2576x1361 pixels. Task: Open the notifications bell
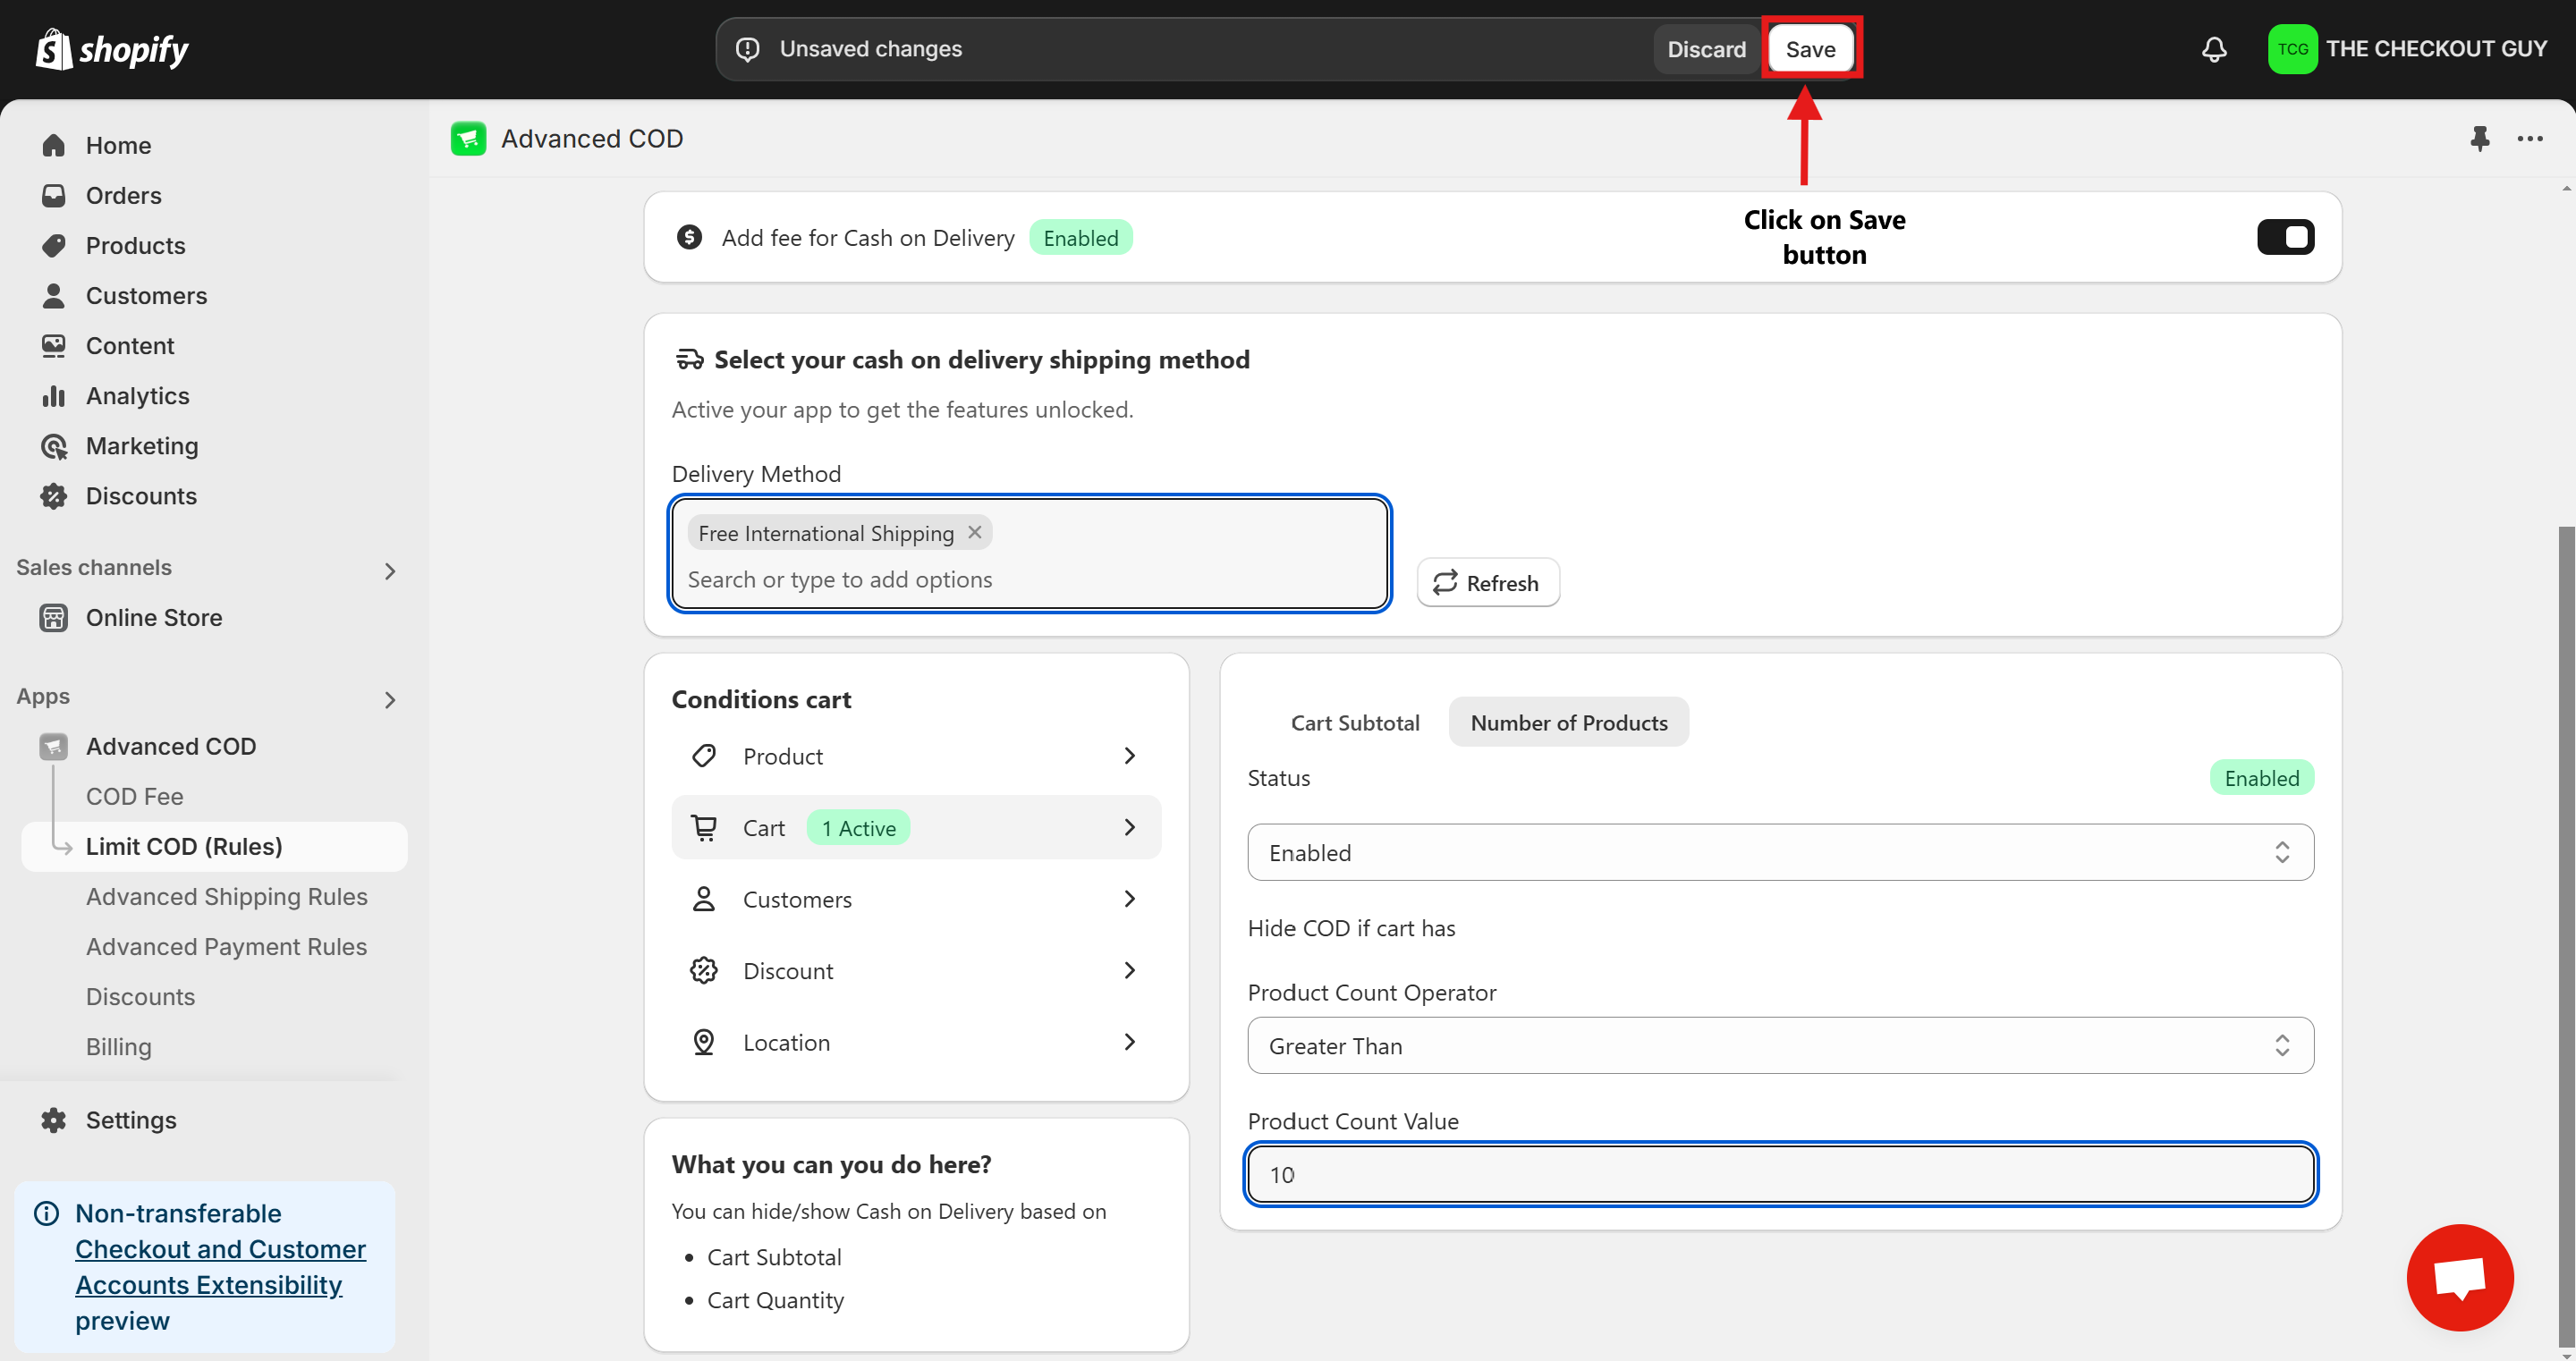click(x=2214, y=49)
